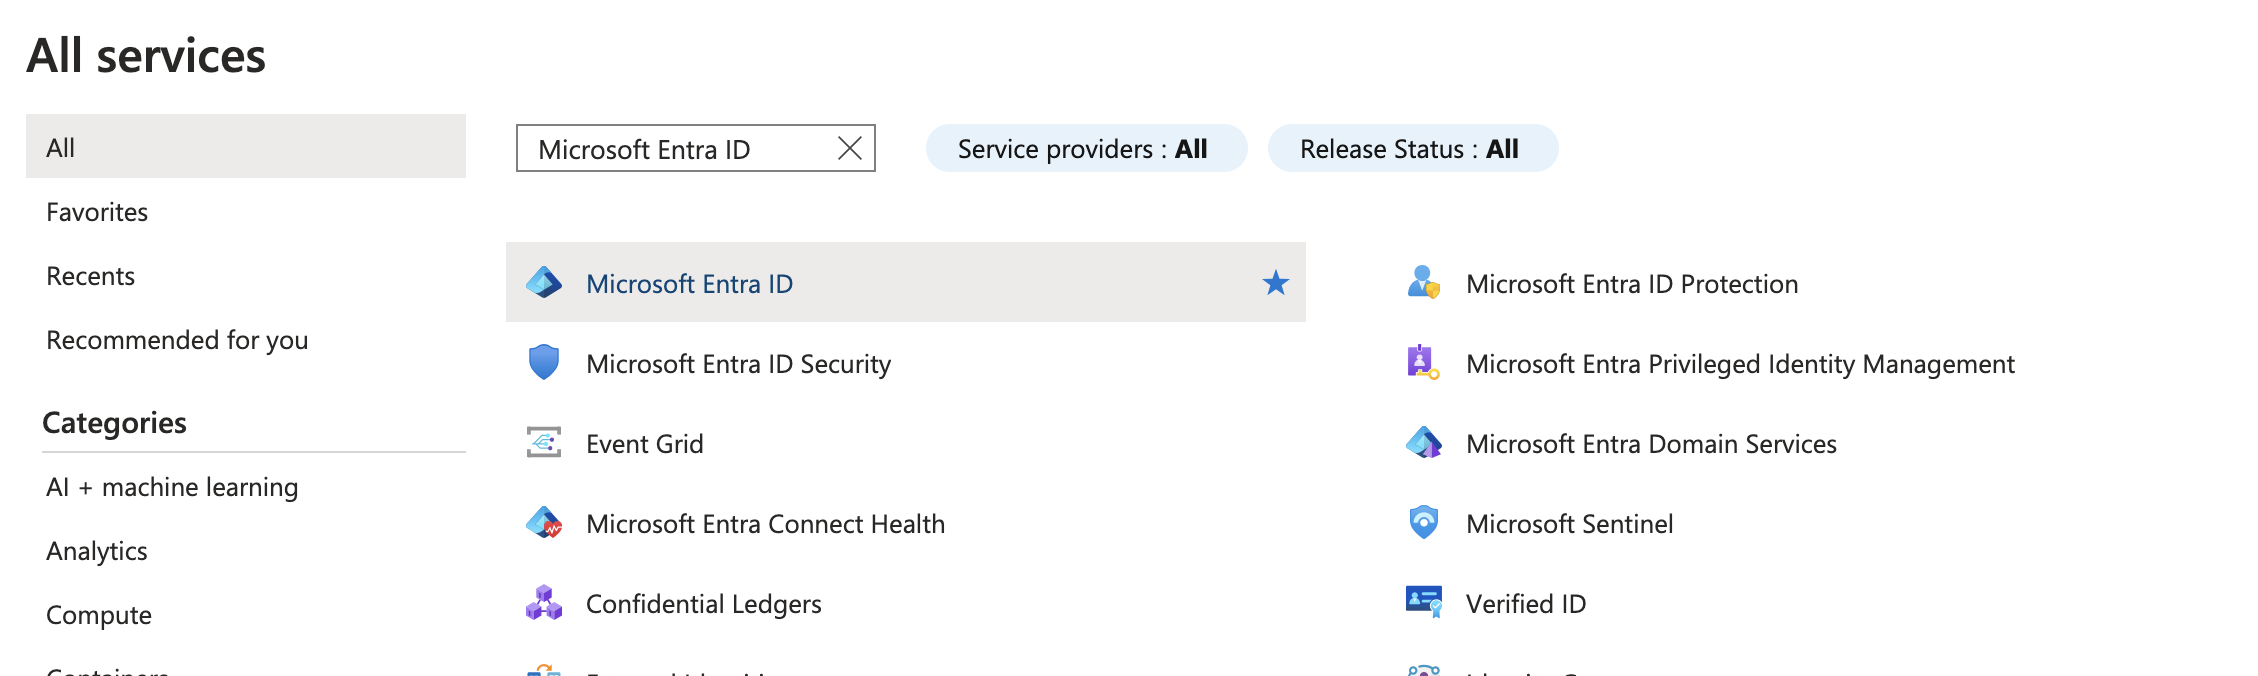The image size is (2258, 676).
Task: Click the Microsoft Entra ID service icon
Action: tap(544, 283)
